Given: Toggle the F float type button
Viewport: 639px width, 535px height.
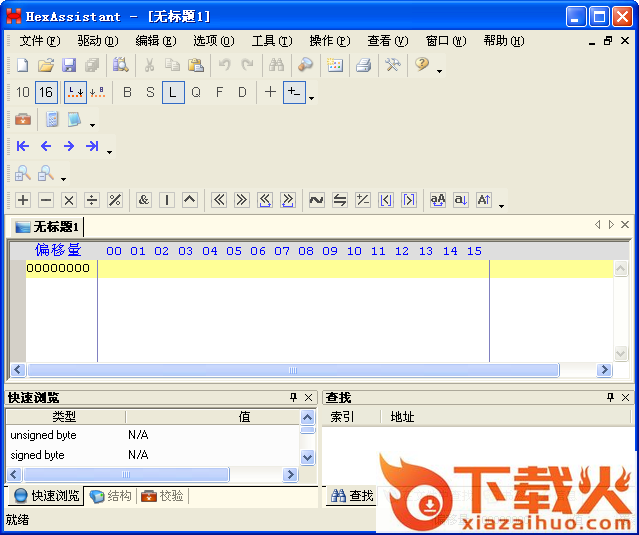Looking at the screenshot, I should (x=219, y=92).
